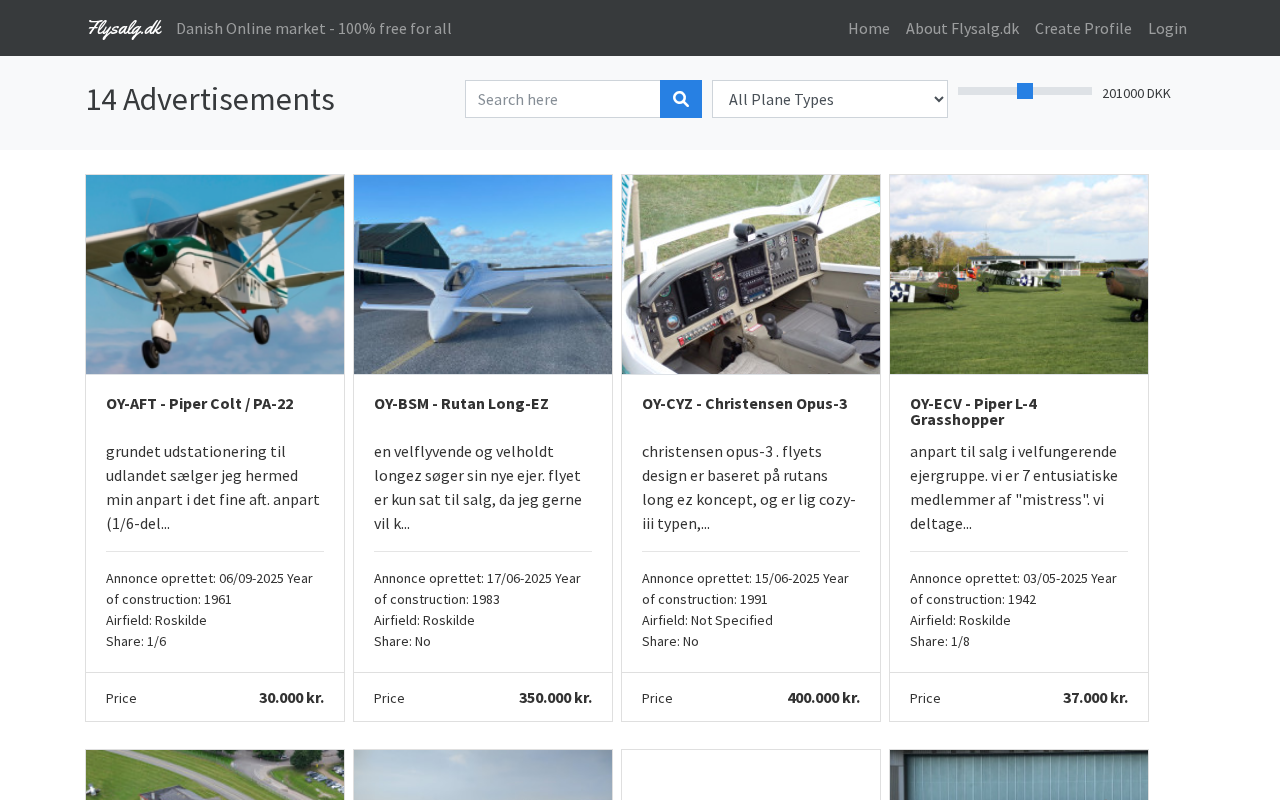Click the price range slider handle
Viewport: 1280px width, 800px height.
(1025, 91)
